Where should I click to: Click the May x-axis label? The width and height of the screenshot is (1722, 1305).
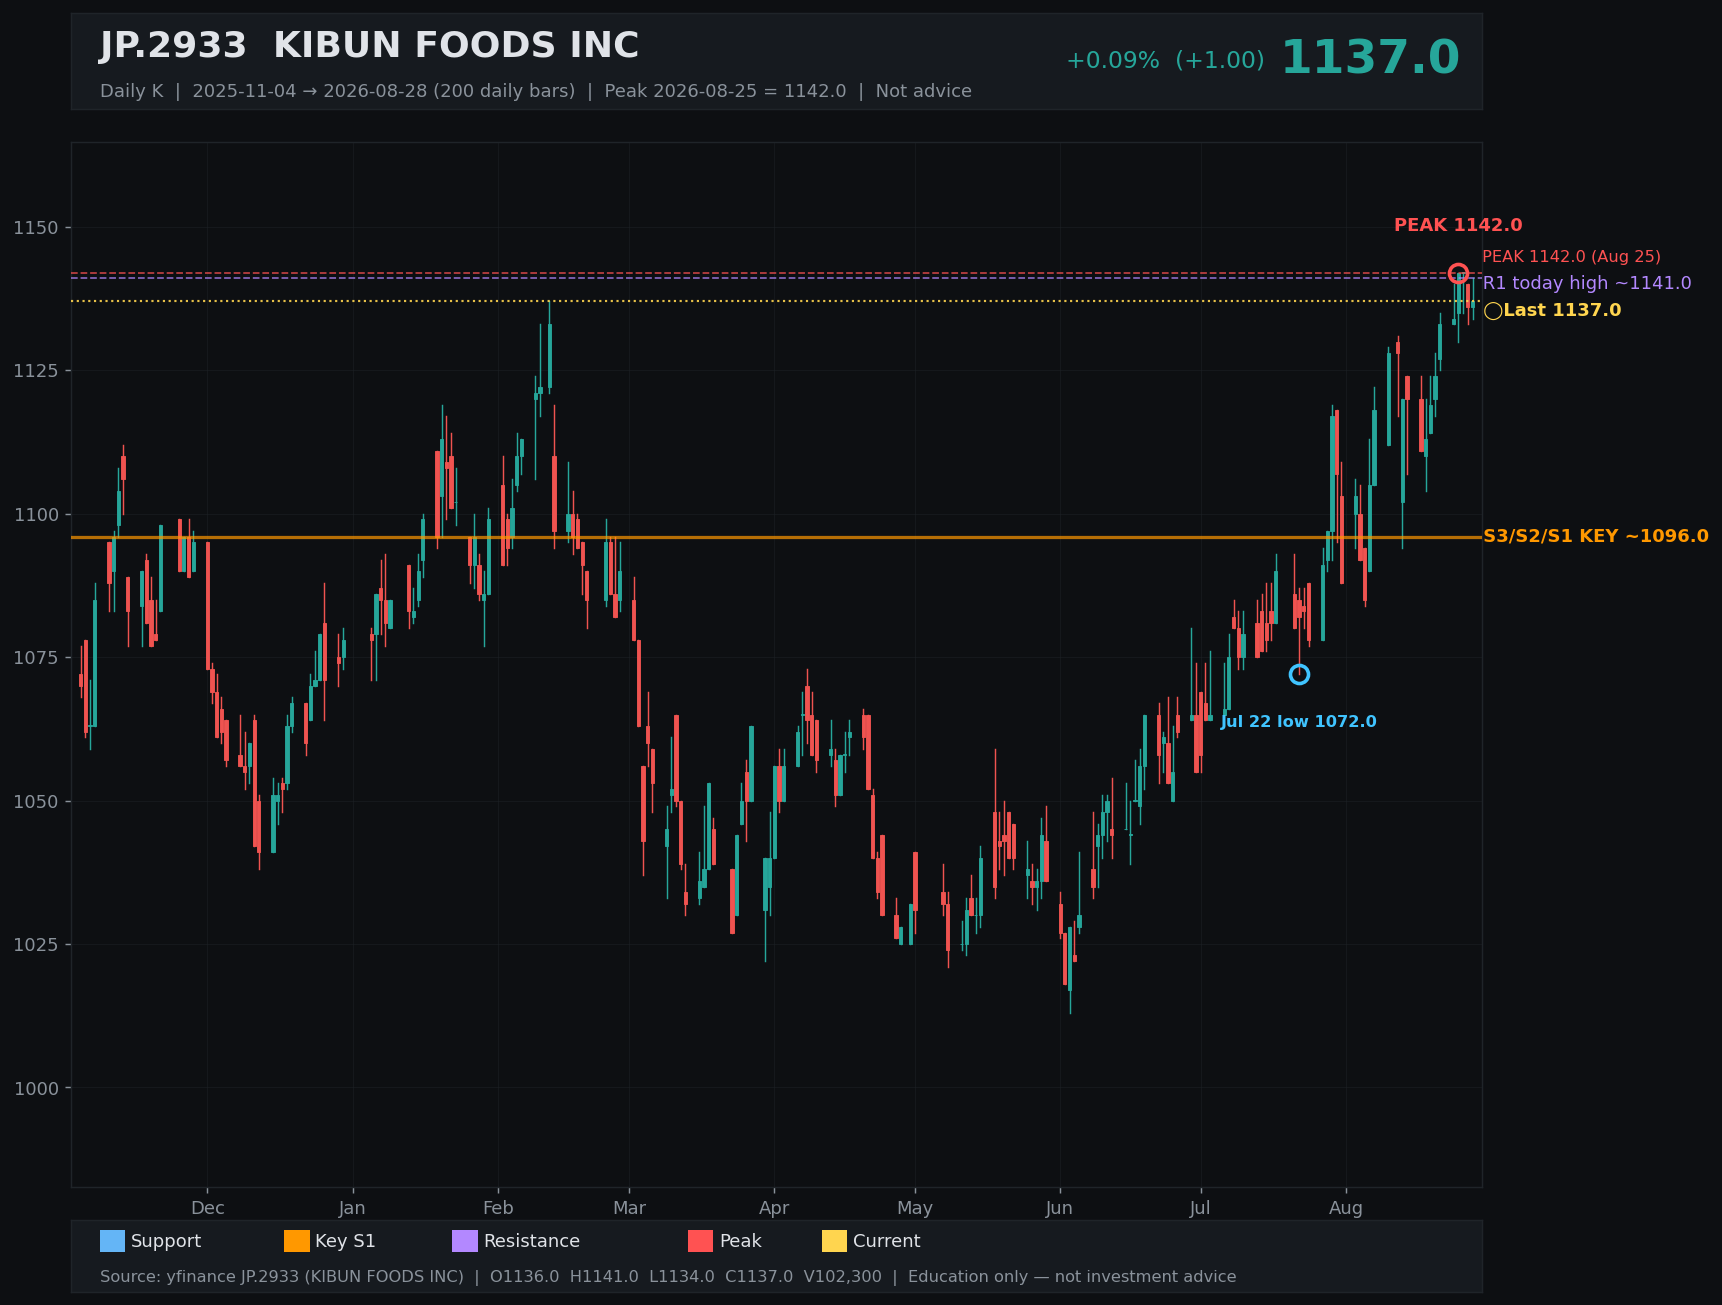point(915,1208)
